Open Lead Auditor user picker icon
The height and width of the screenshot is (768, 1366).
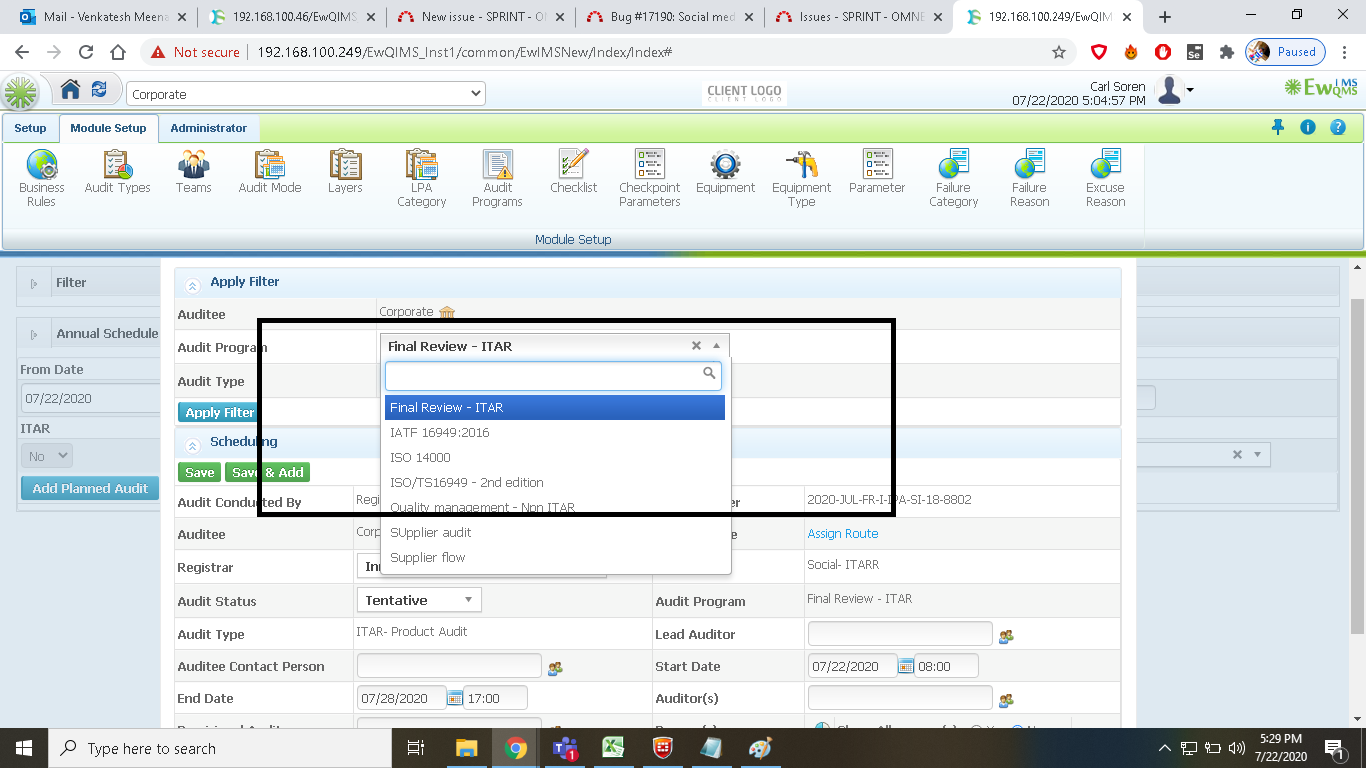(x=1006, y=636)
